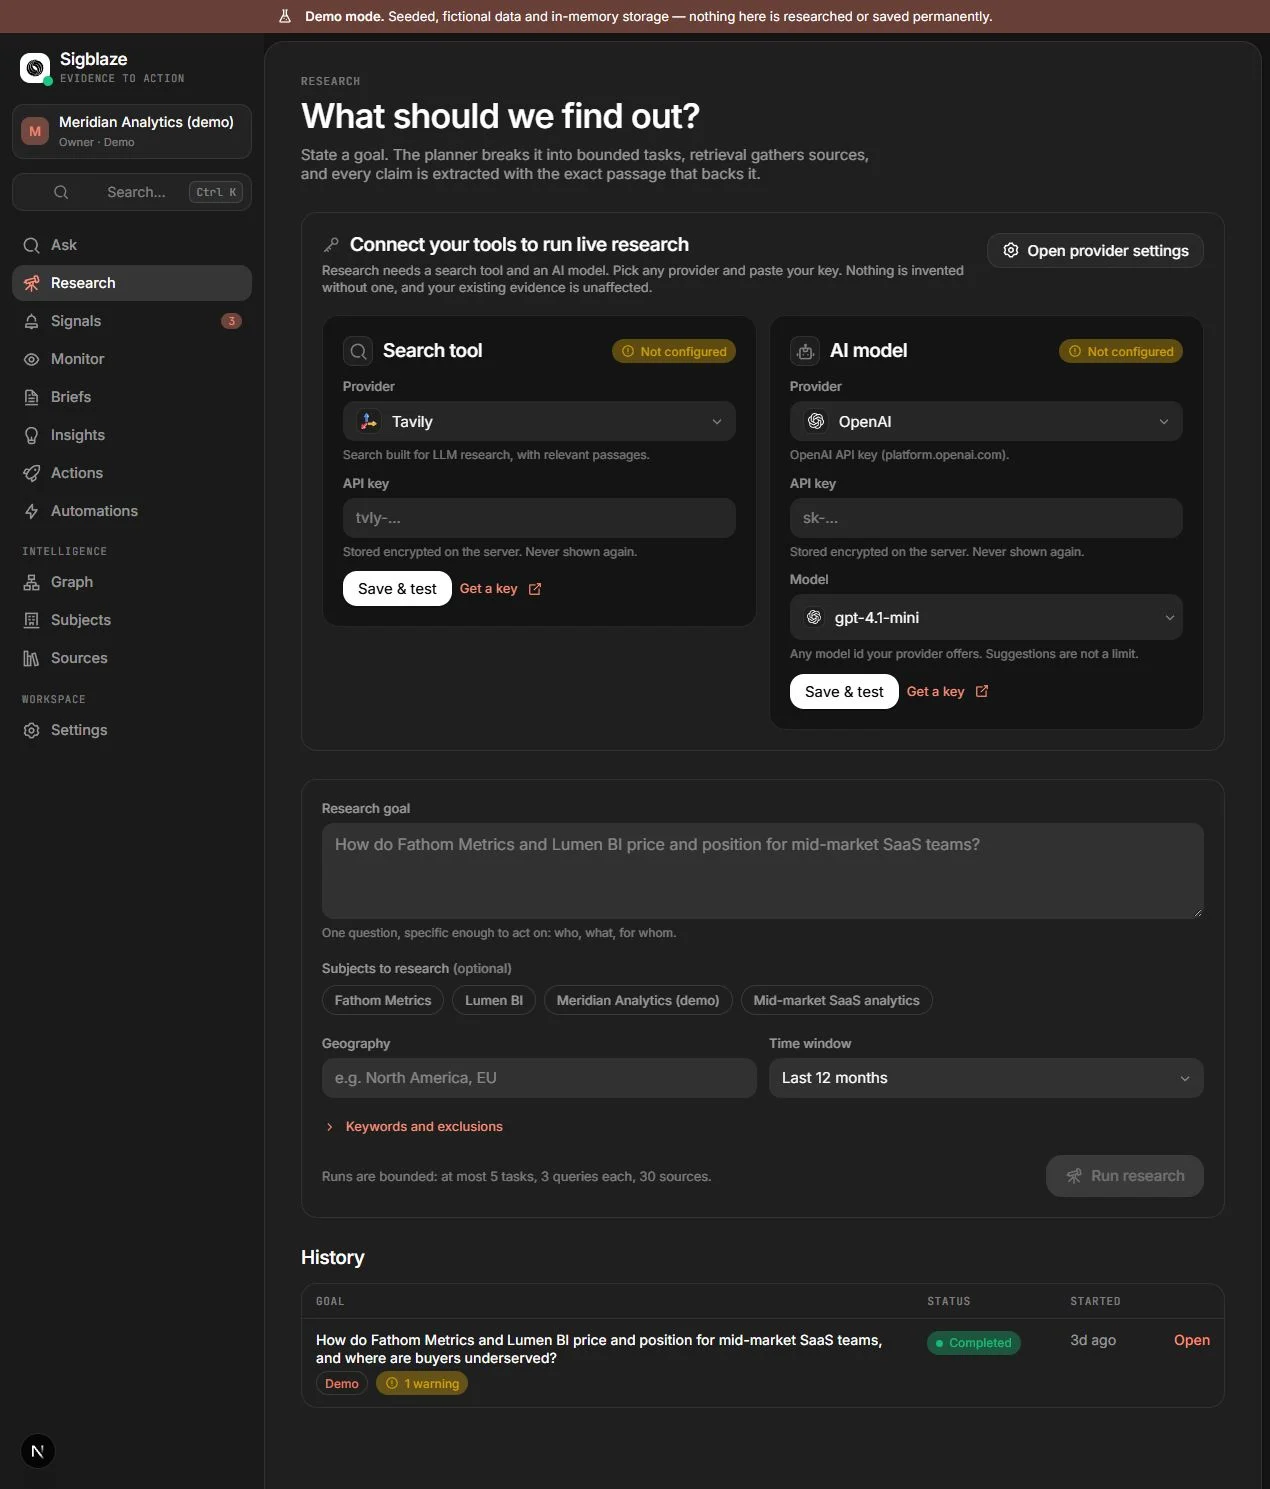The image size is (1270, 1489).
Task: Focus the OpenAI API key field
Action: coord(986,518)
